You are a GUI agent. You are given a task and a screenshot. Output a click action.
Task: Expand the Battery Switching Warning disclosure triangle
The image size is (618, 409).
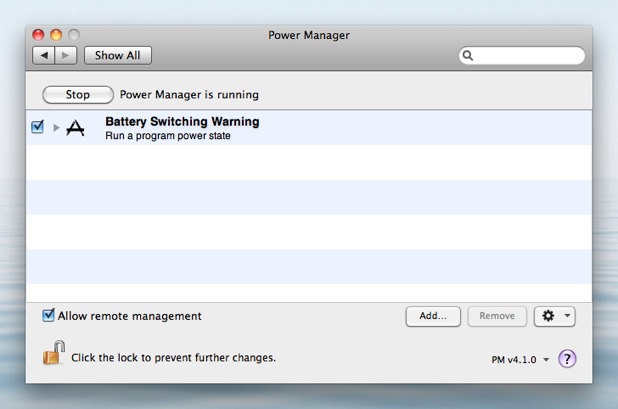pos(57,128)
